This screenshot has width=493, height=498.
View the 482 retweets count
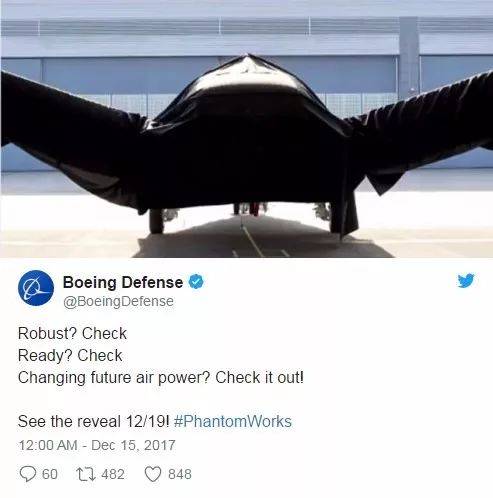[113, 474]
